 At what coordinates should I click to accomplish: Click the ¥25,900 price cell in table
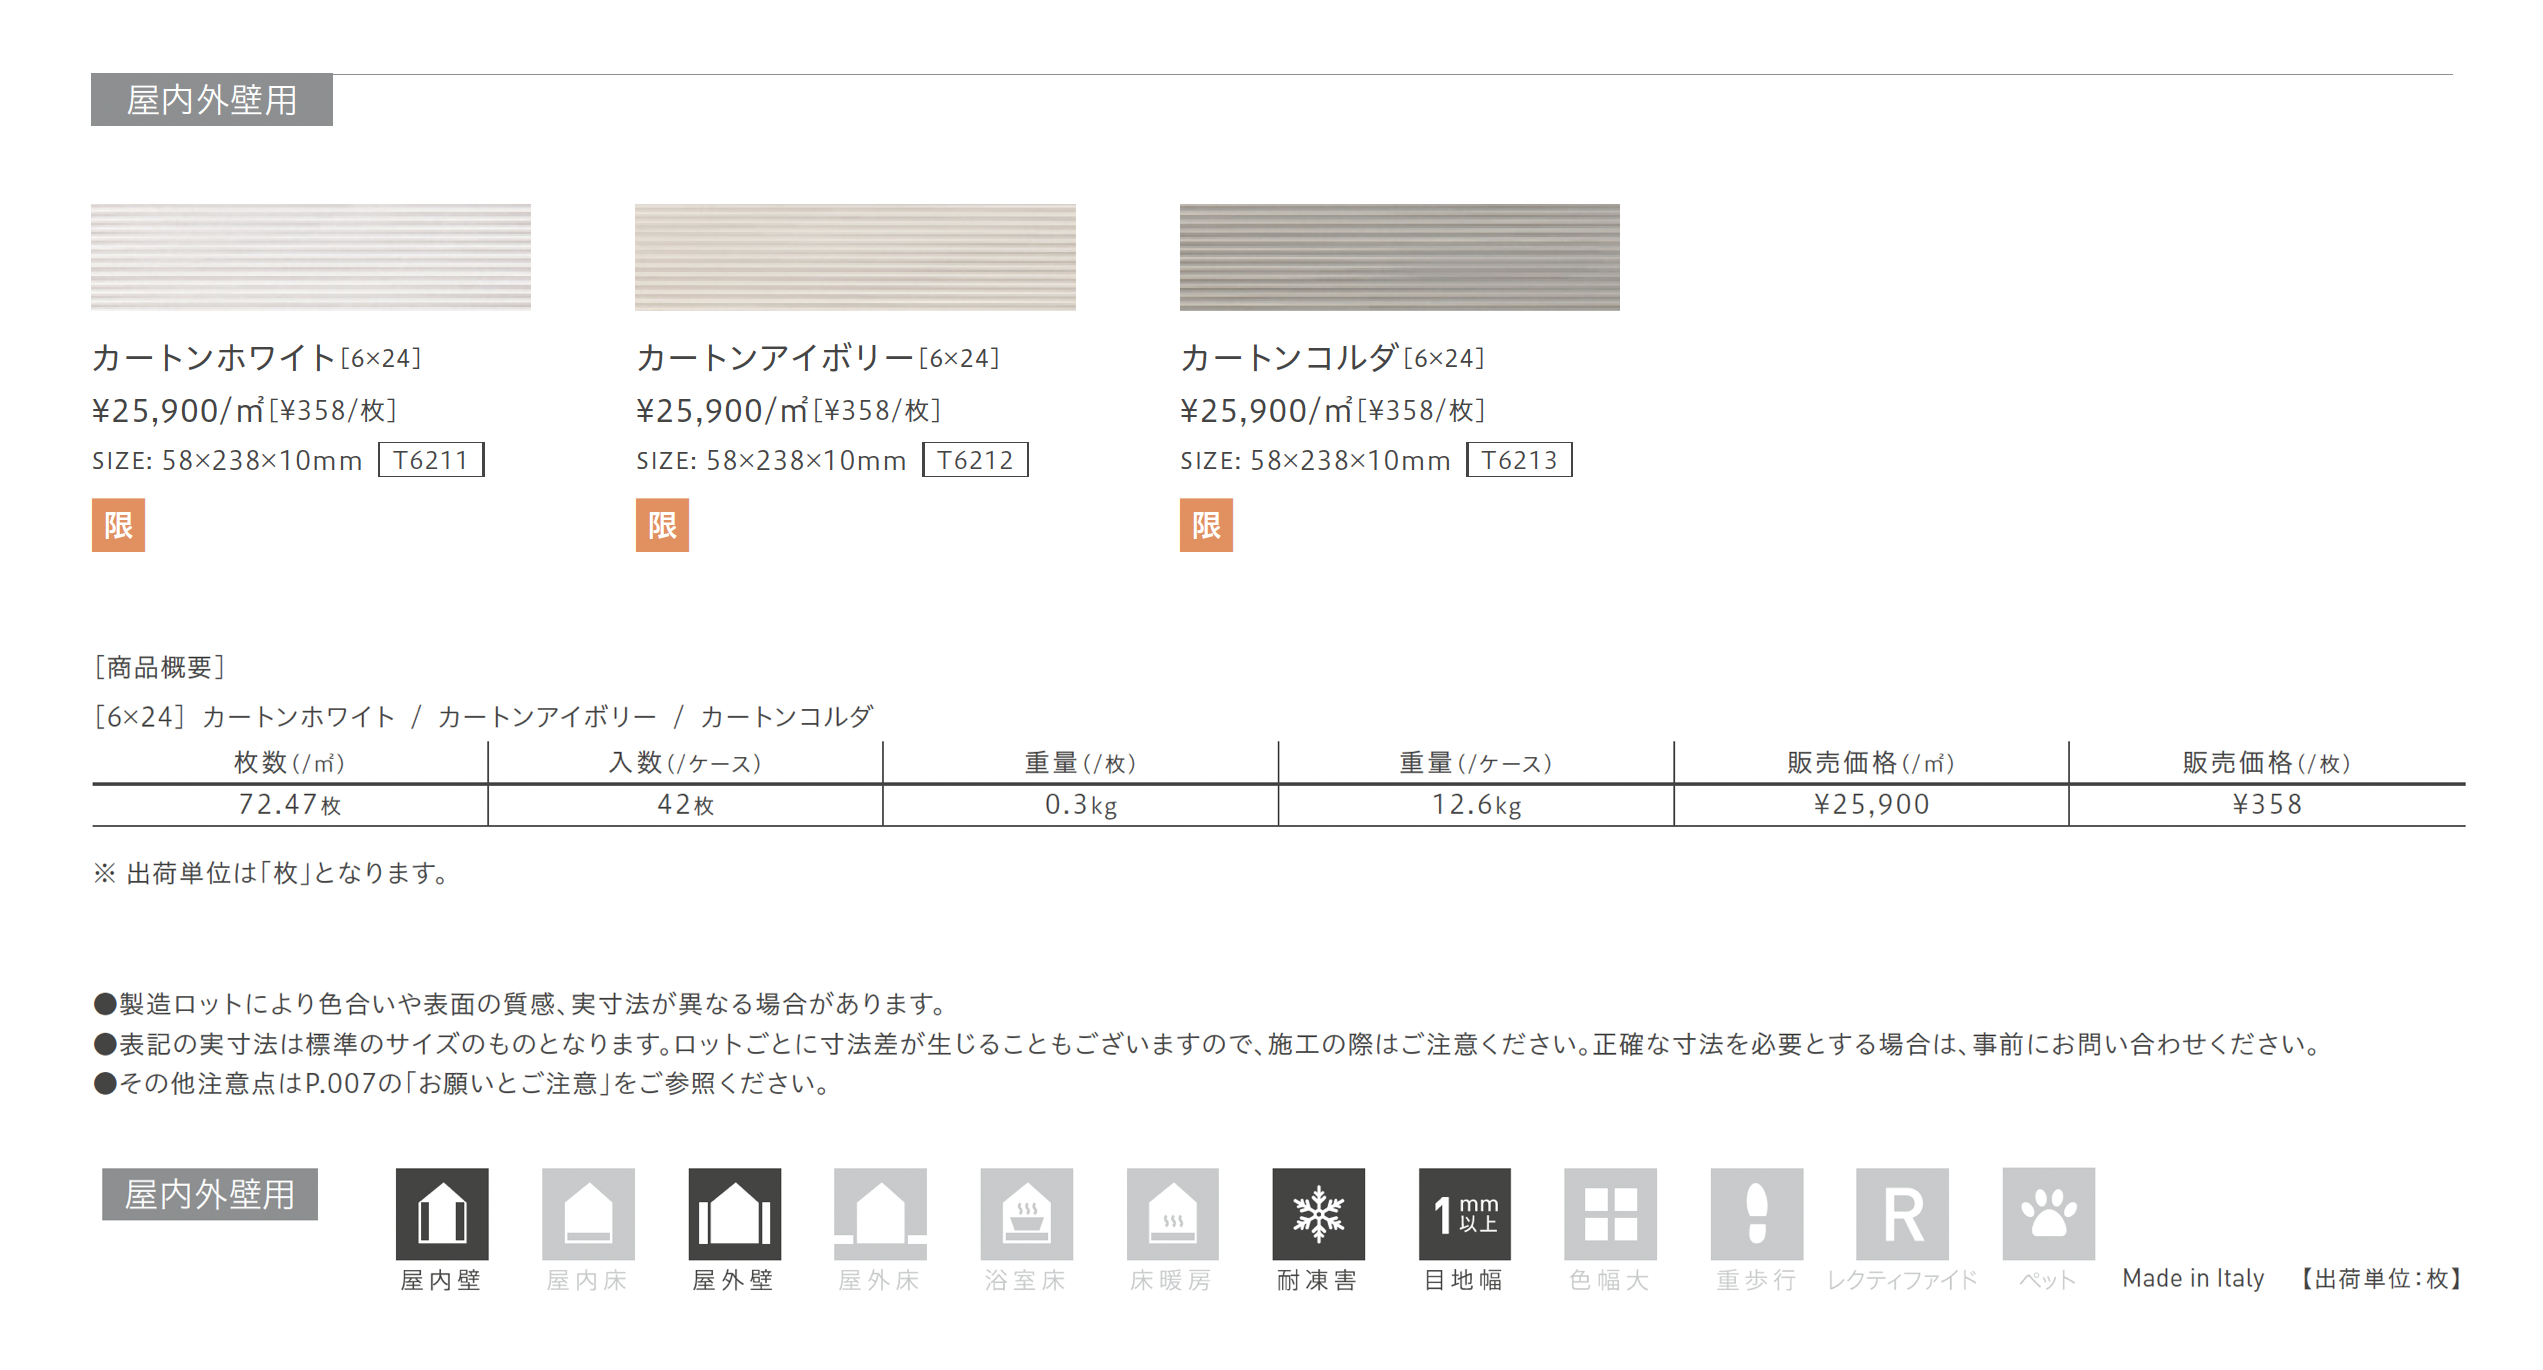click(1871, 804)
